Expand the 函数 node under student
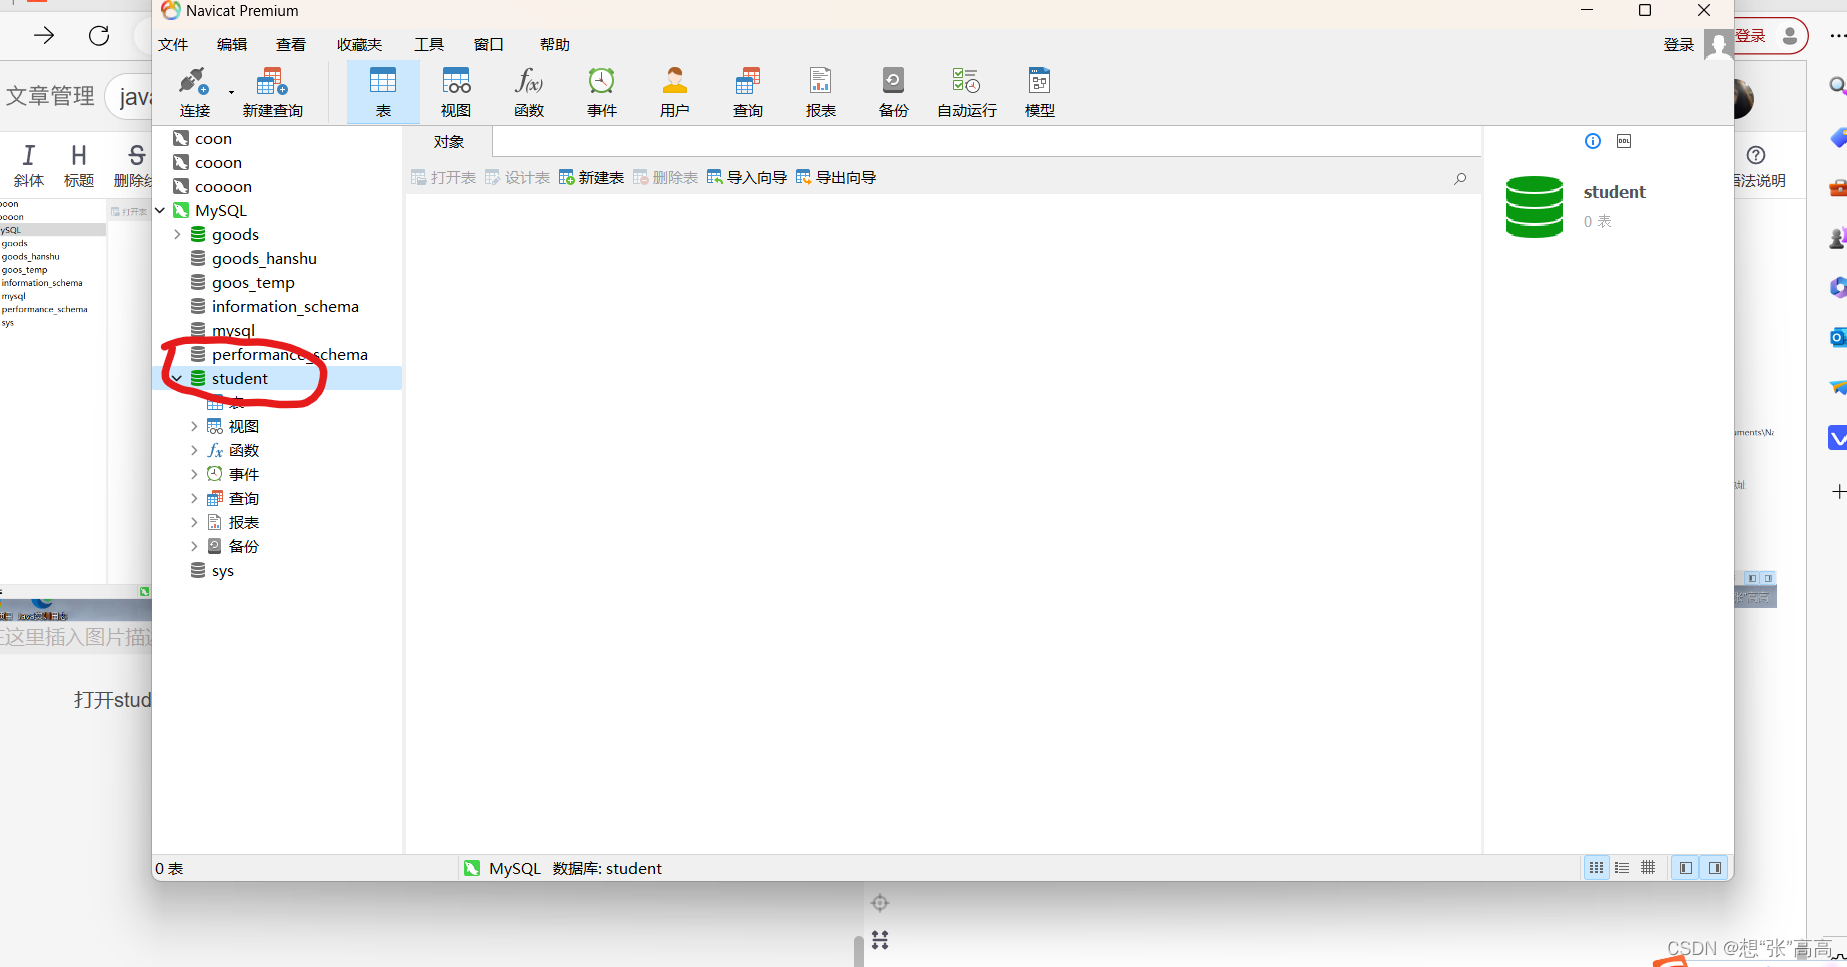Image resolution: width=1847 pixels, height=967 pixels. pyautogui.click(x=194, y=451)
